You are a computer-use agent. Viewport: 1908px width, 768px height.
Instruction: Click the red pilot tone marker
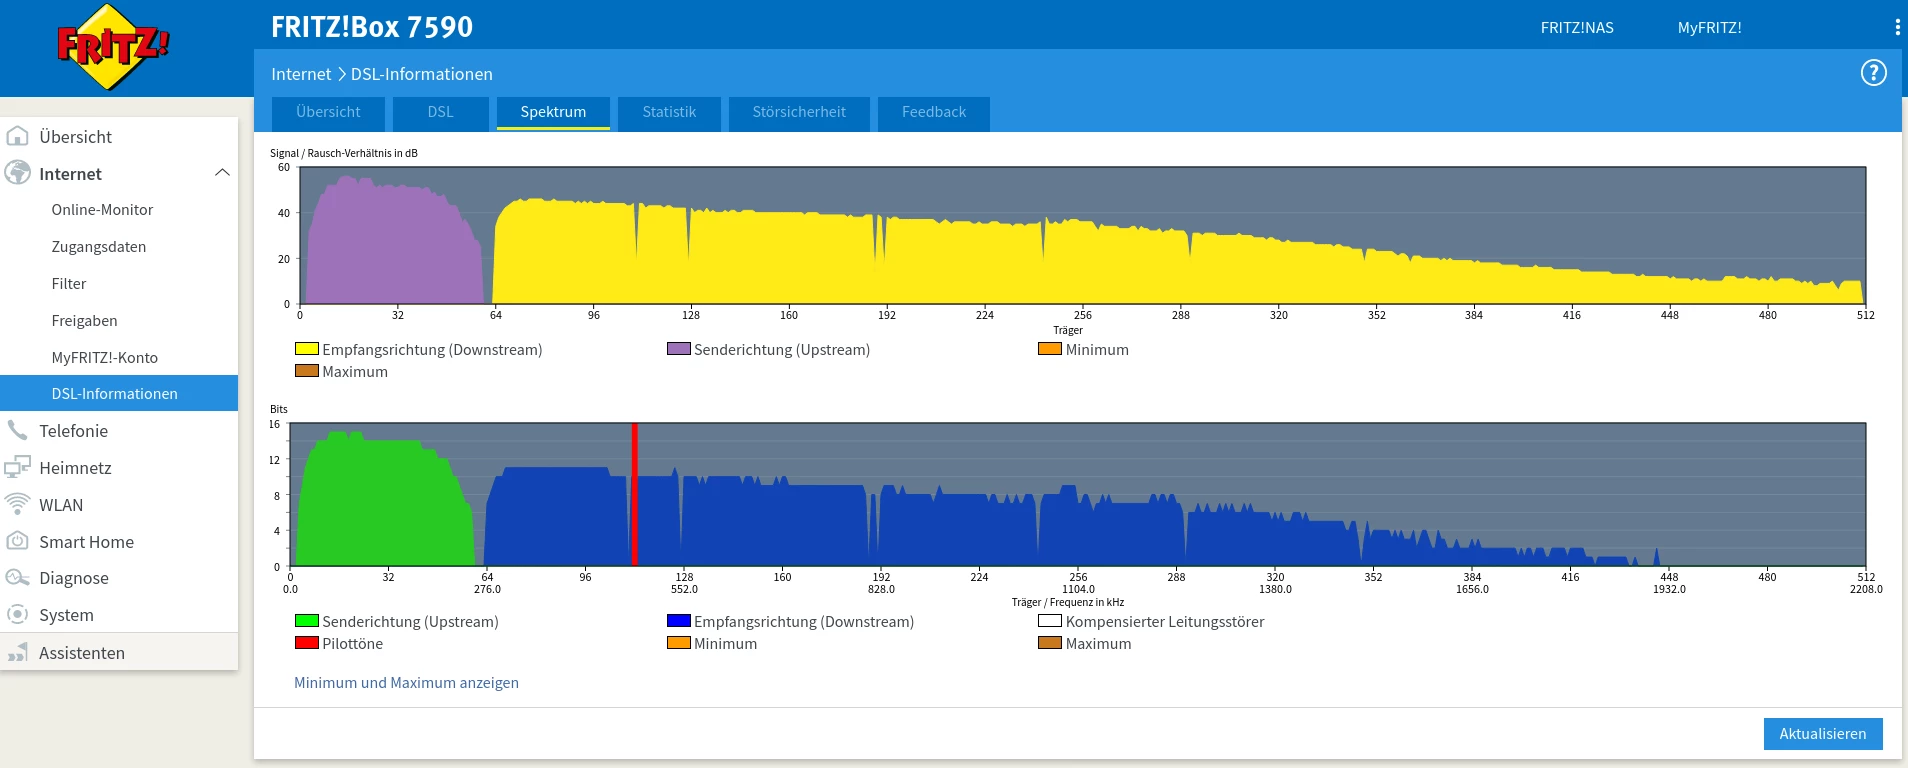point(634,494)
